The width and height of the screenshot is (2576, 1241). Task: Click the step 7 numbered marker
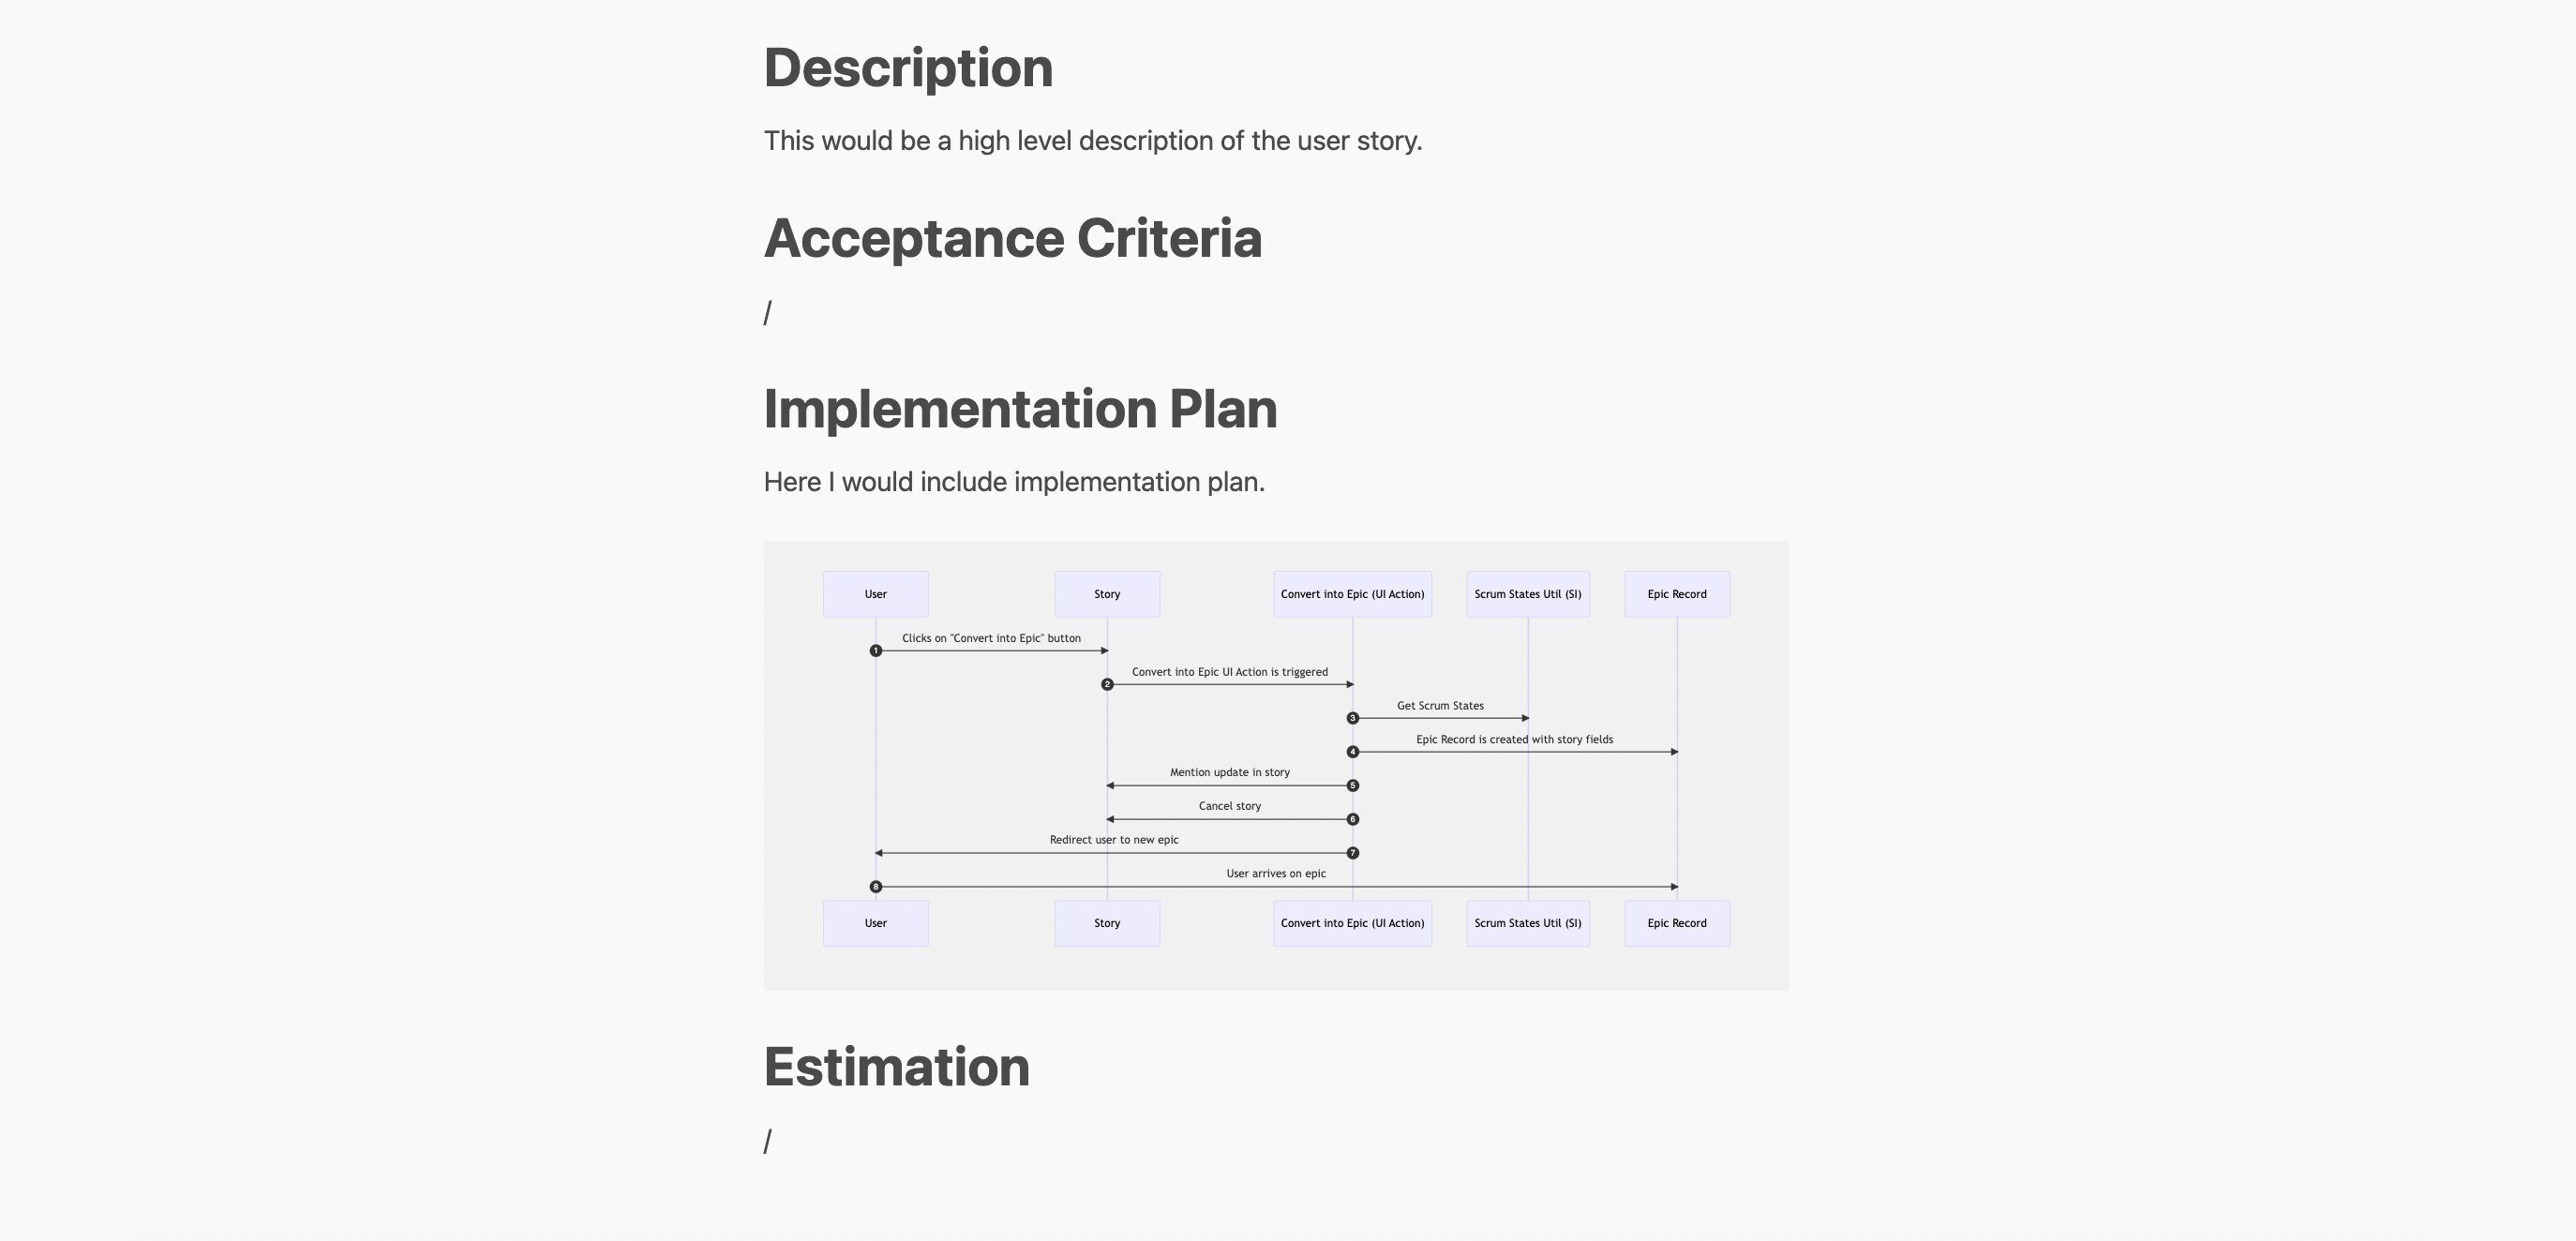click(1353, 853)
